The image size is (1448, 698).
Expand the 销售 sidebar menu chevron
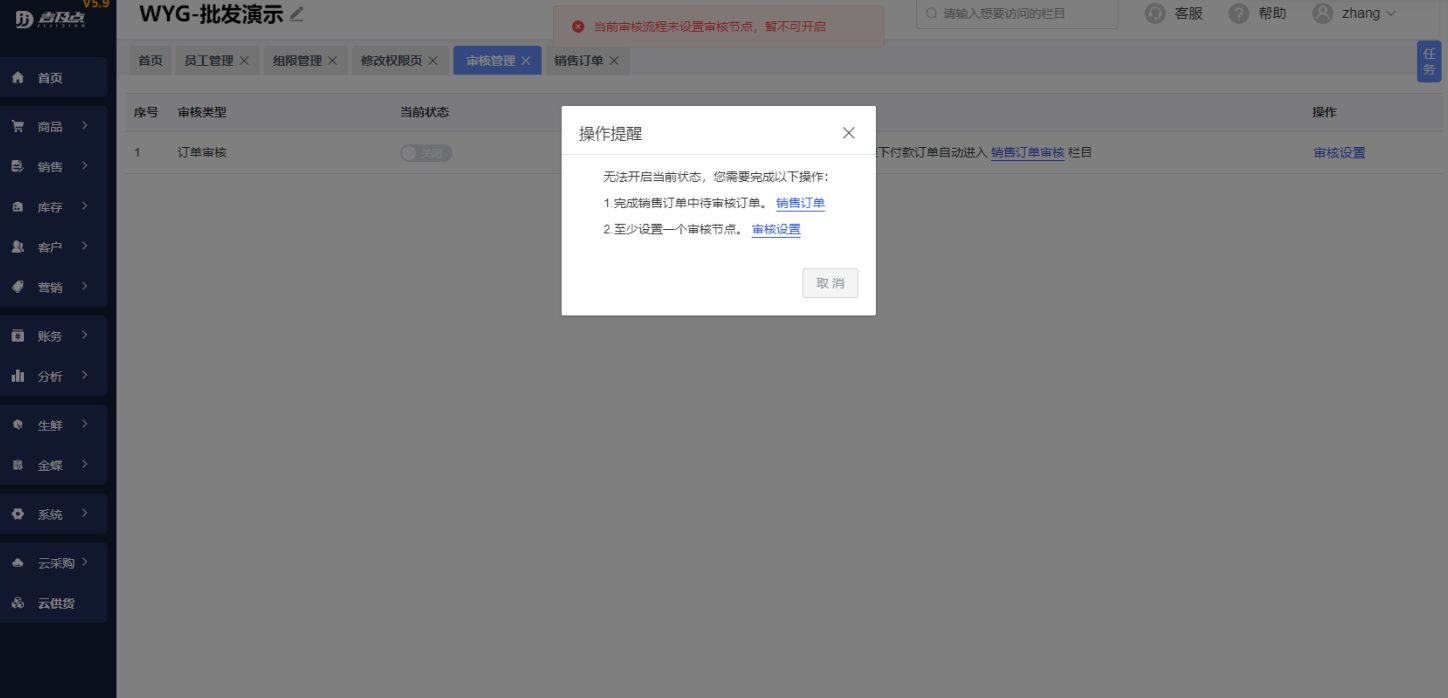click(86, 166)
